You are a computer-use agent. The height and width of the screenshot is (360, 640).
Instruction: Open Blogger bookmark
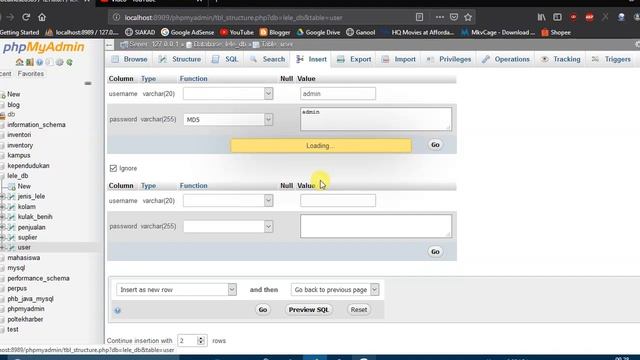(x=275, y=32)
